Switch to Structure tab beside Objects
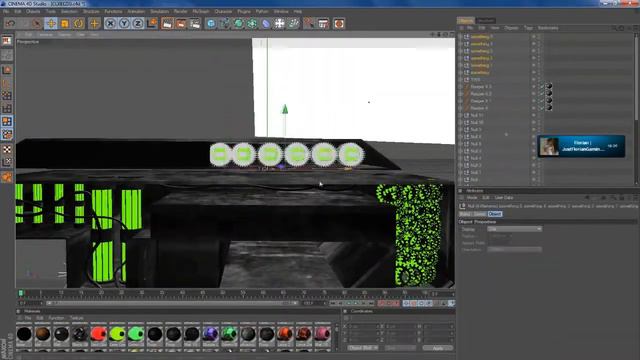The width and height of the screenshot is (640, 360). (x=486, y=20)
